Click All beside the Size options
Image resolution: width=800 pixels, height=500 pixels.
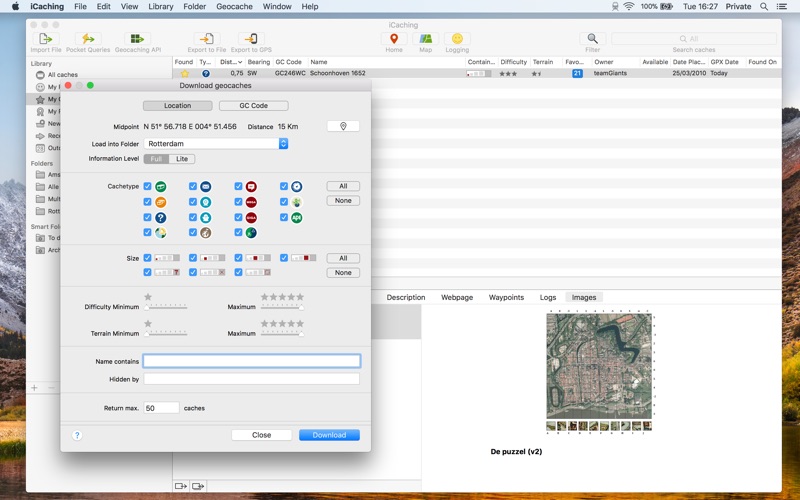[343, 258]
